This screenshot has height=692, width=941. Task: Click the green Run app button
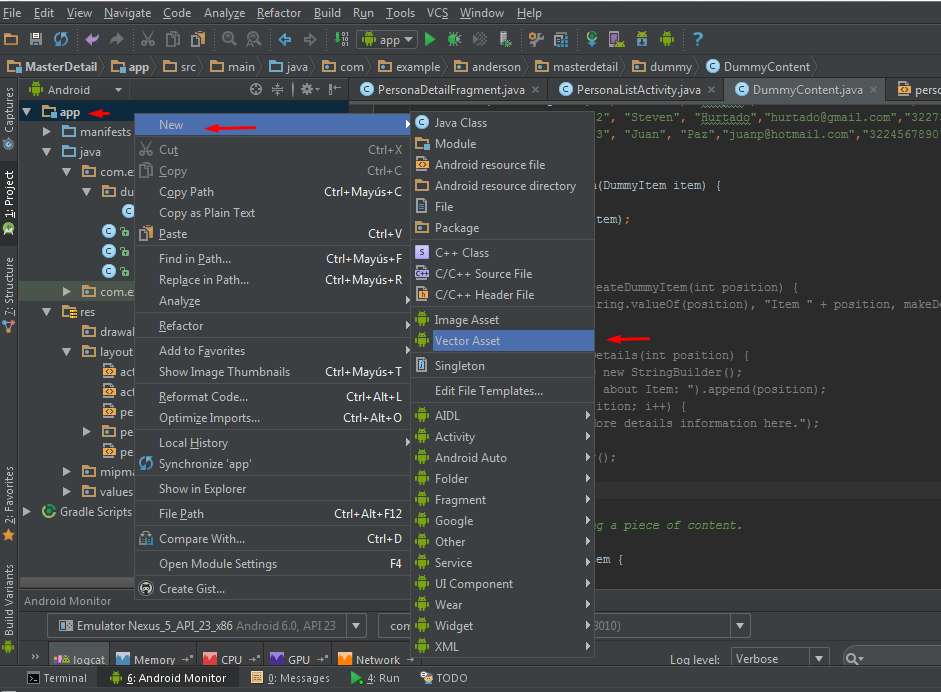(430, 40)
